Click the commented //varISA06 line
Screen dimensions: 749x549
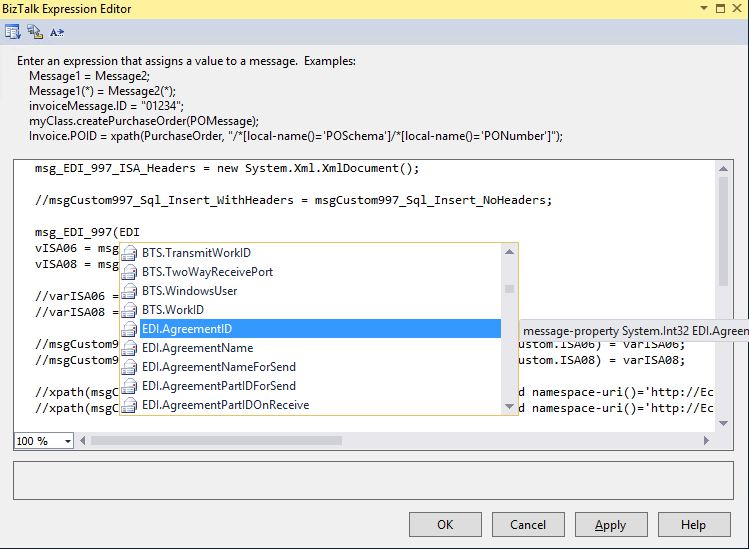(x=76, y=296)
